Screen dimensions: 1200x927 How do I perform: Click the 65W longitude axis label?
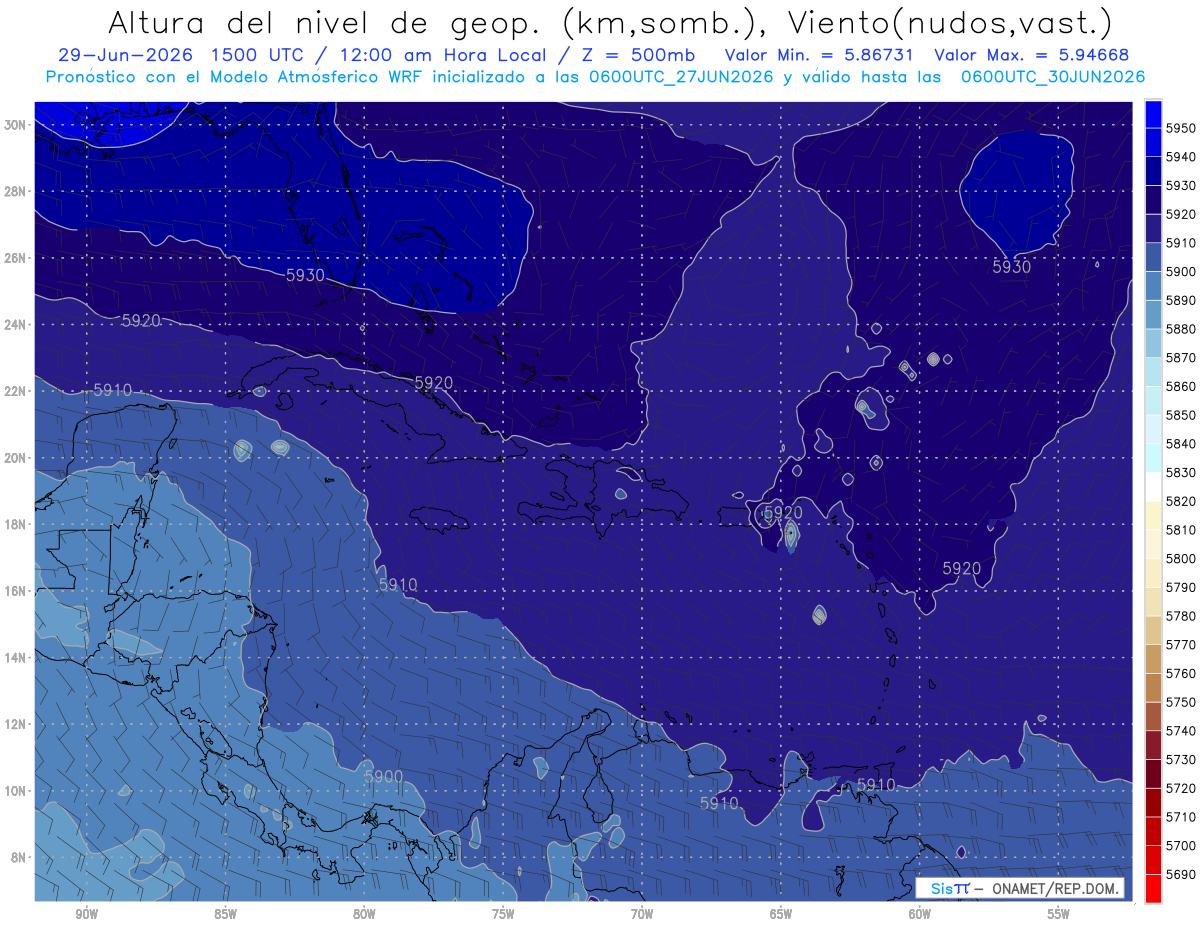781,914
